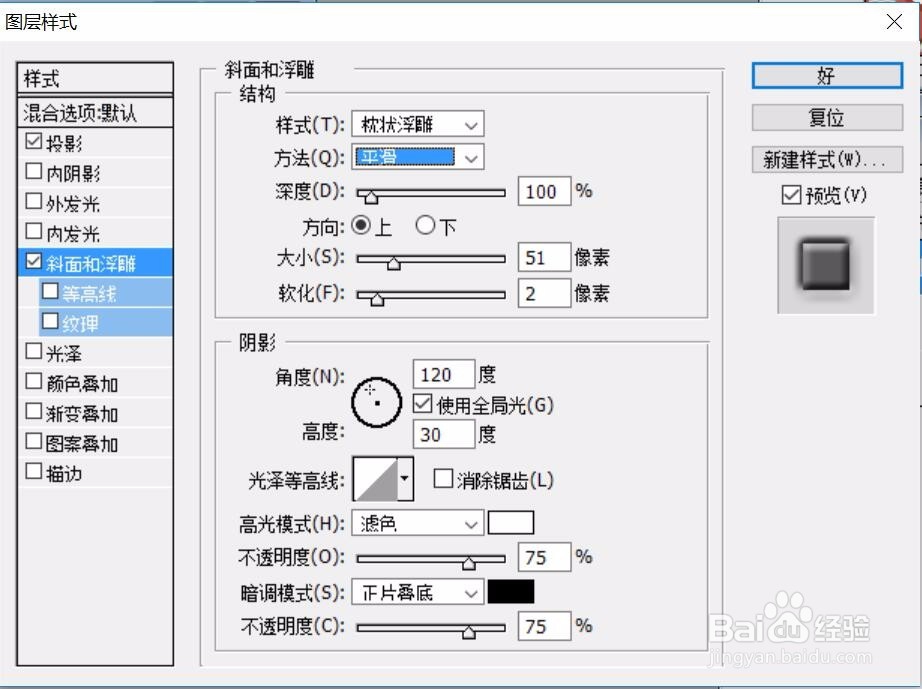Open the 方法(Q) technique dropdown
922x689 pixels.
[417, 157]
